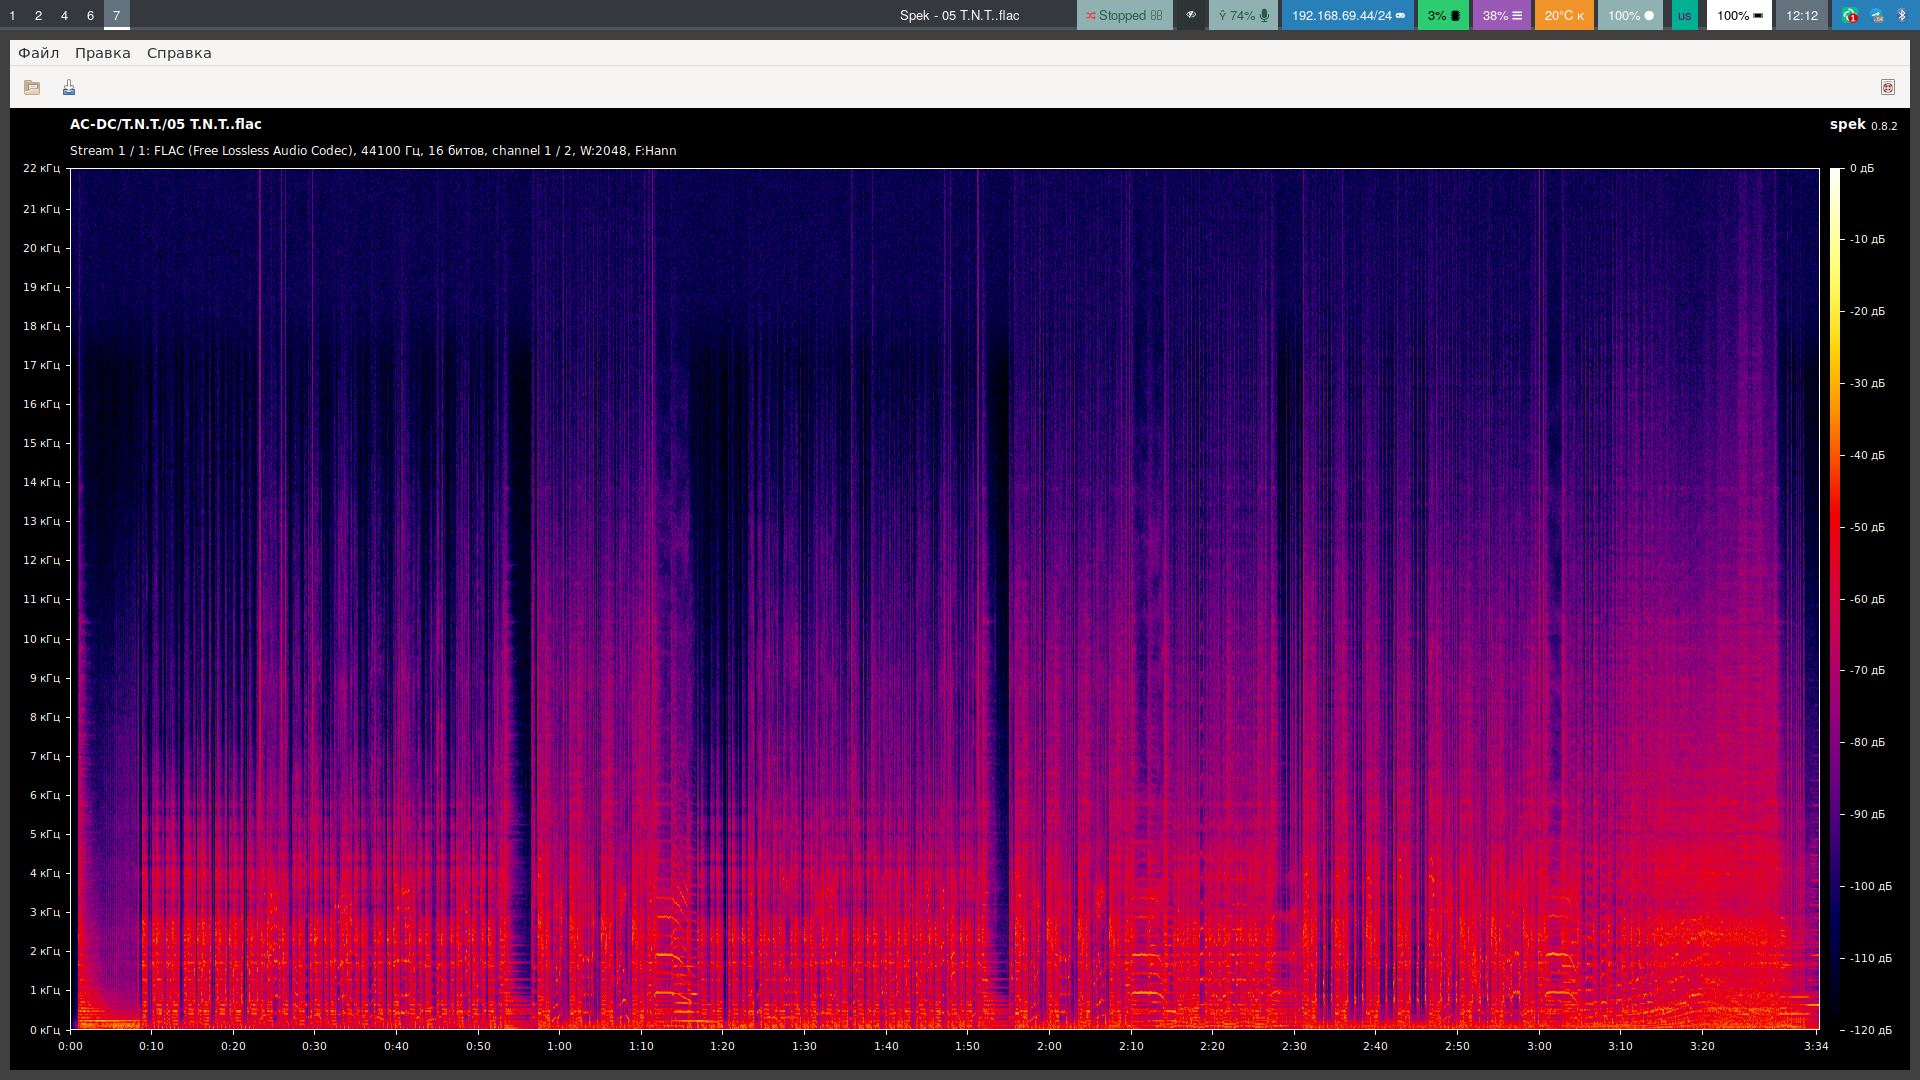Click the 12:12 clock
This screenshot has width=1920, height=1080.
[1801, 15]
